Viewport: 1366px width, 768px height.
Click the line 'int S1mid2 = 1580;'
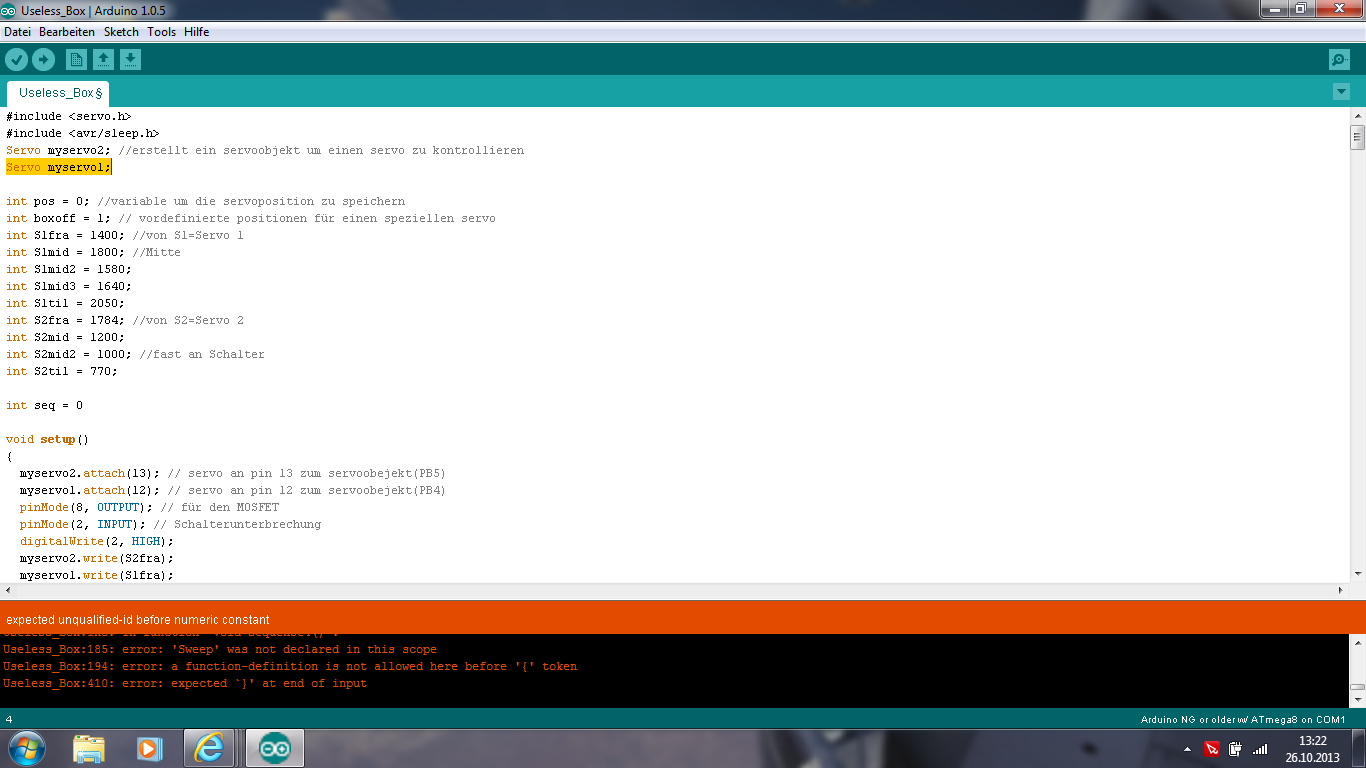68,269
